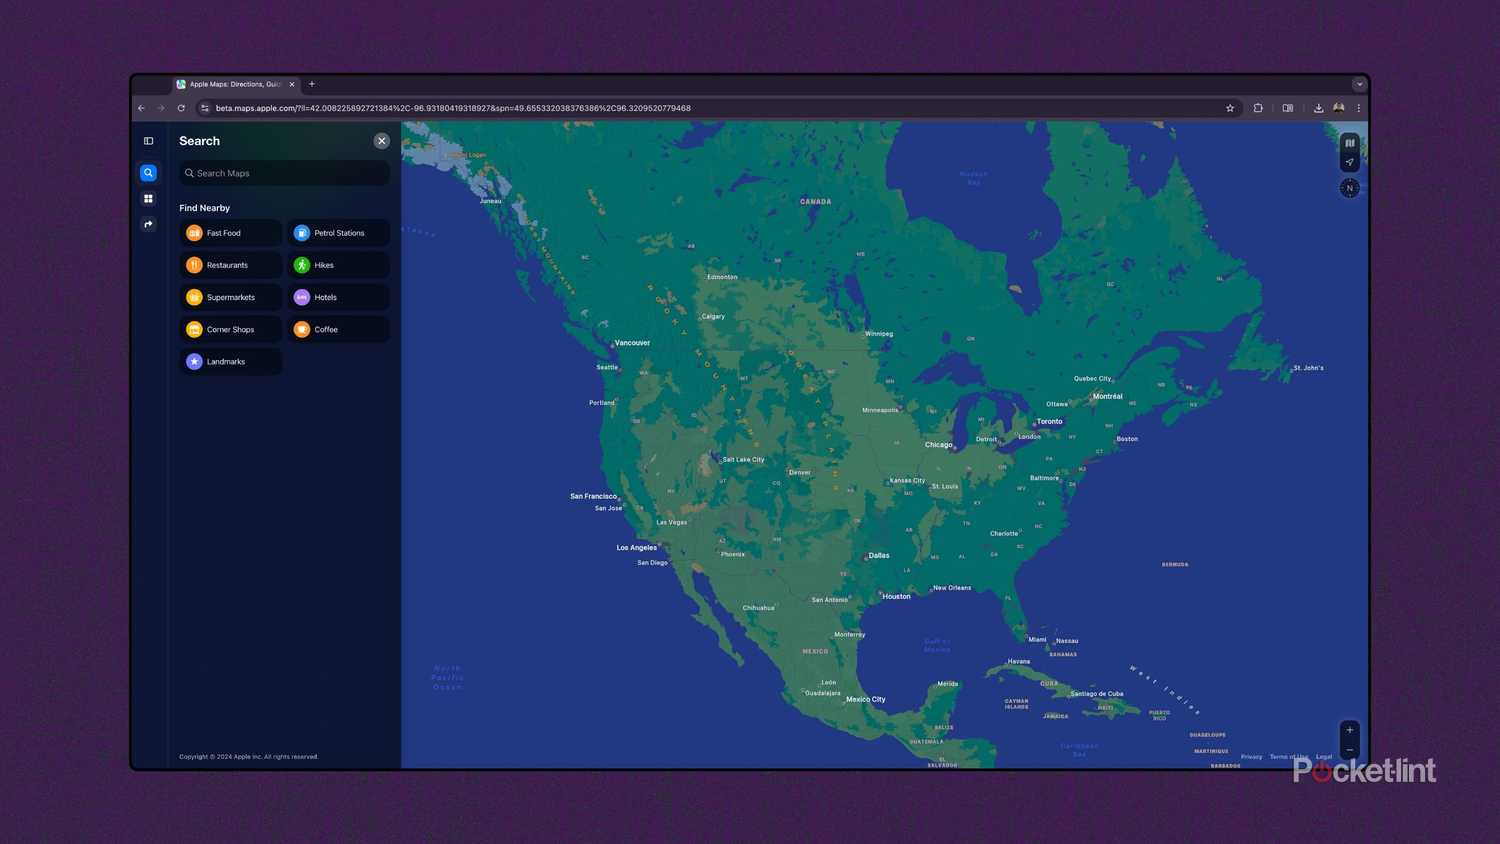View site information in the address bar
This screenshot has width=1500, height=844.
tap(205, 108)
